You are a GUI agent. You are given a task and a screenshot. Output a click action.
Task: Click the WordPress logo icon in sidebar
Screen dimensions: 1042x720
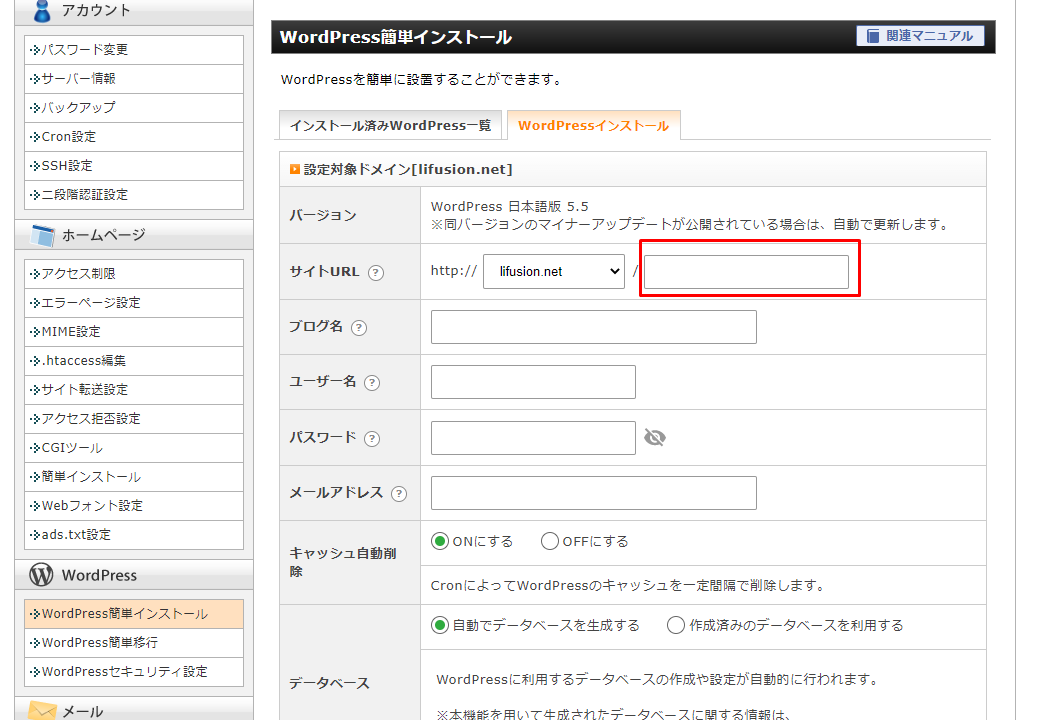[41, 574]
